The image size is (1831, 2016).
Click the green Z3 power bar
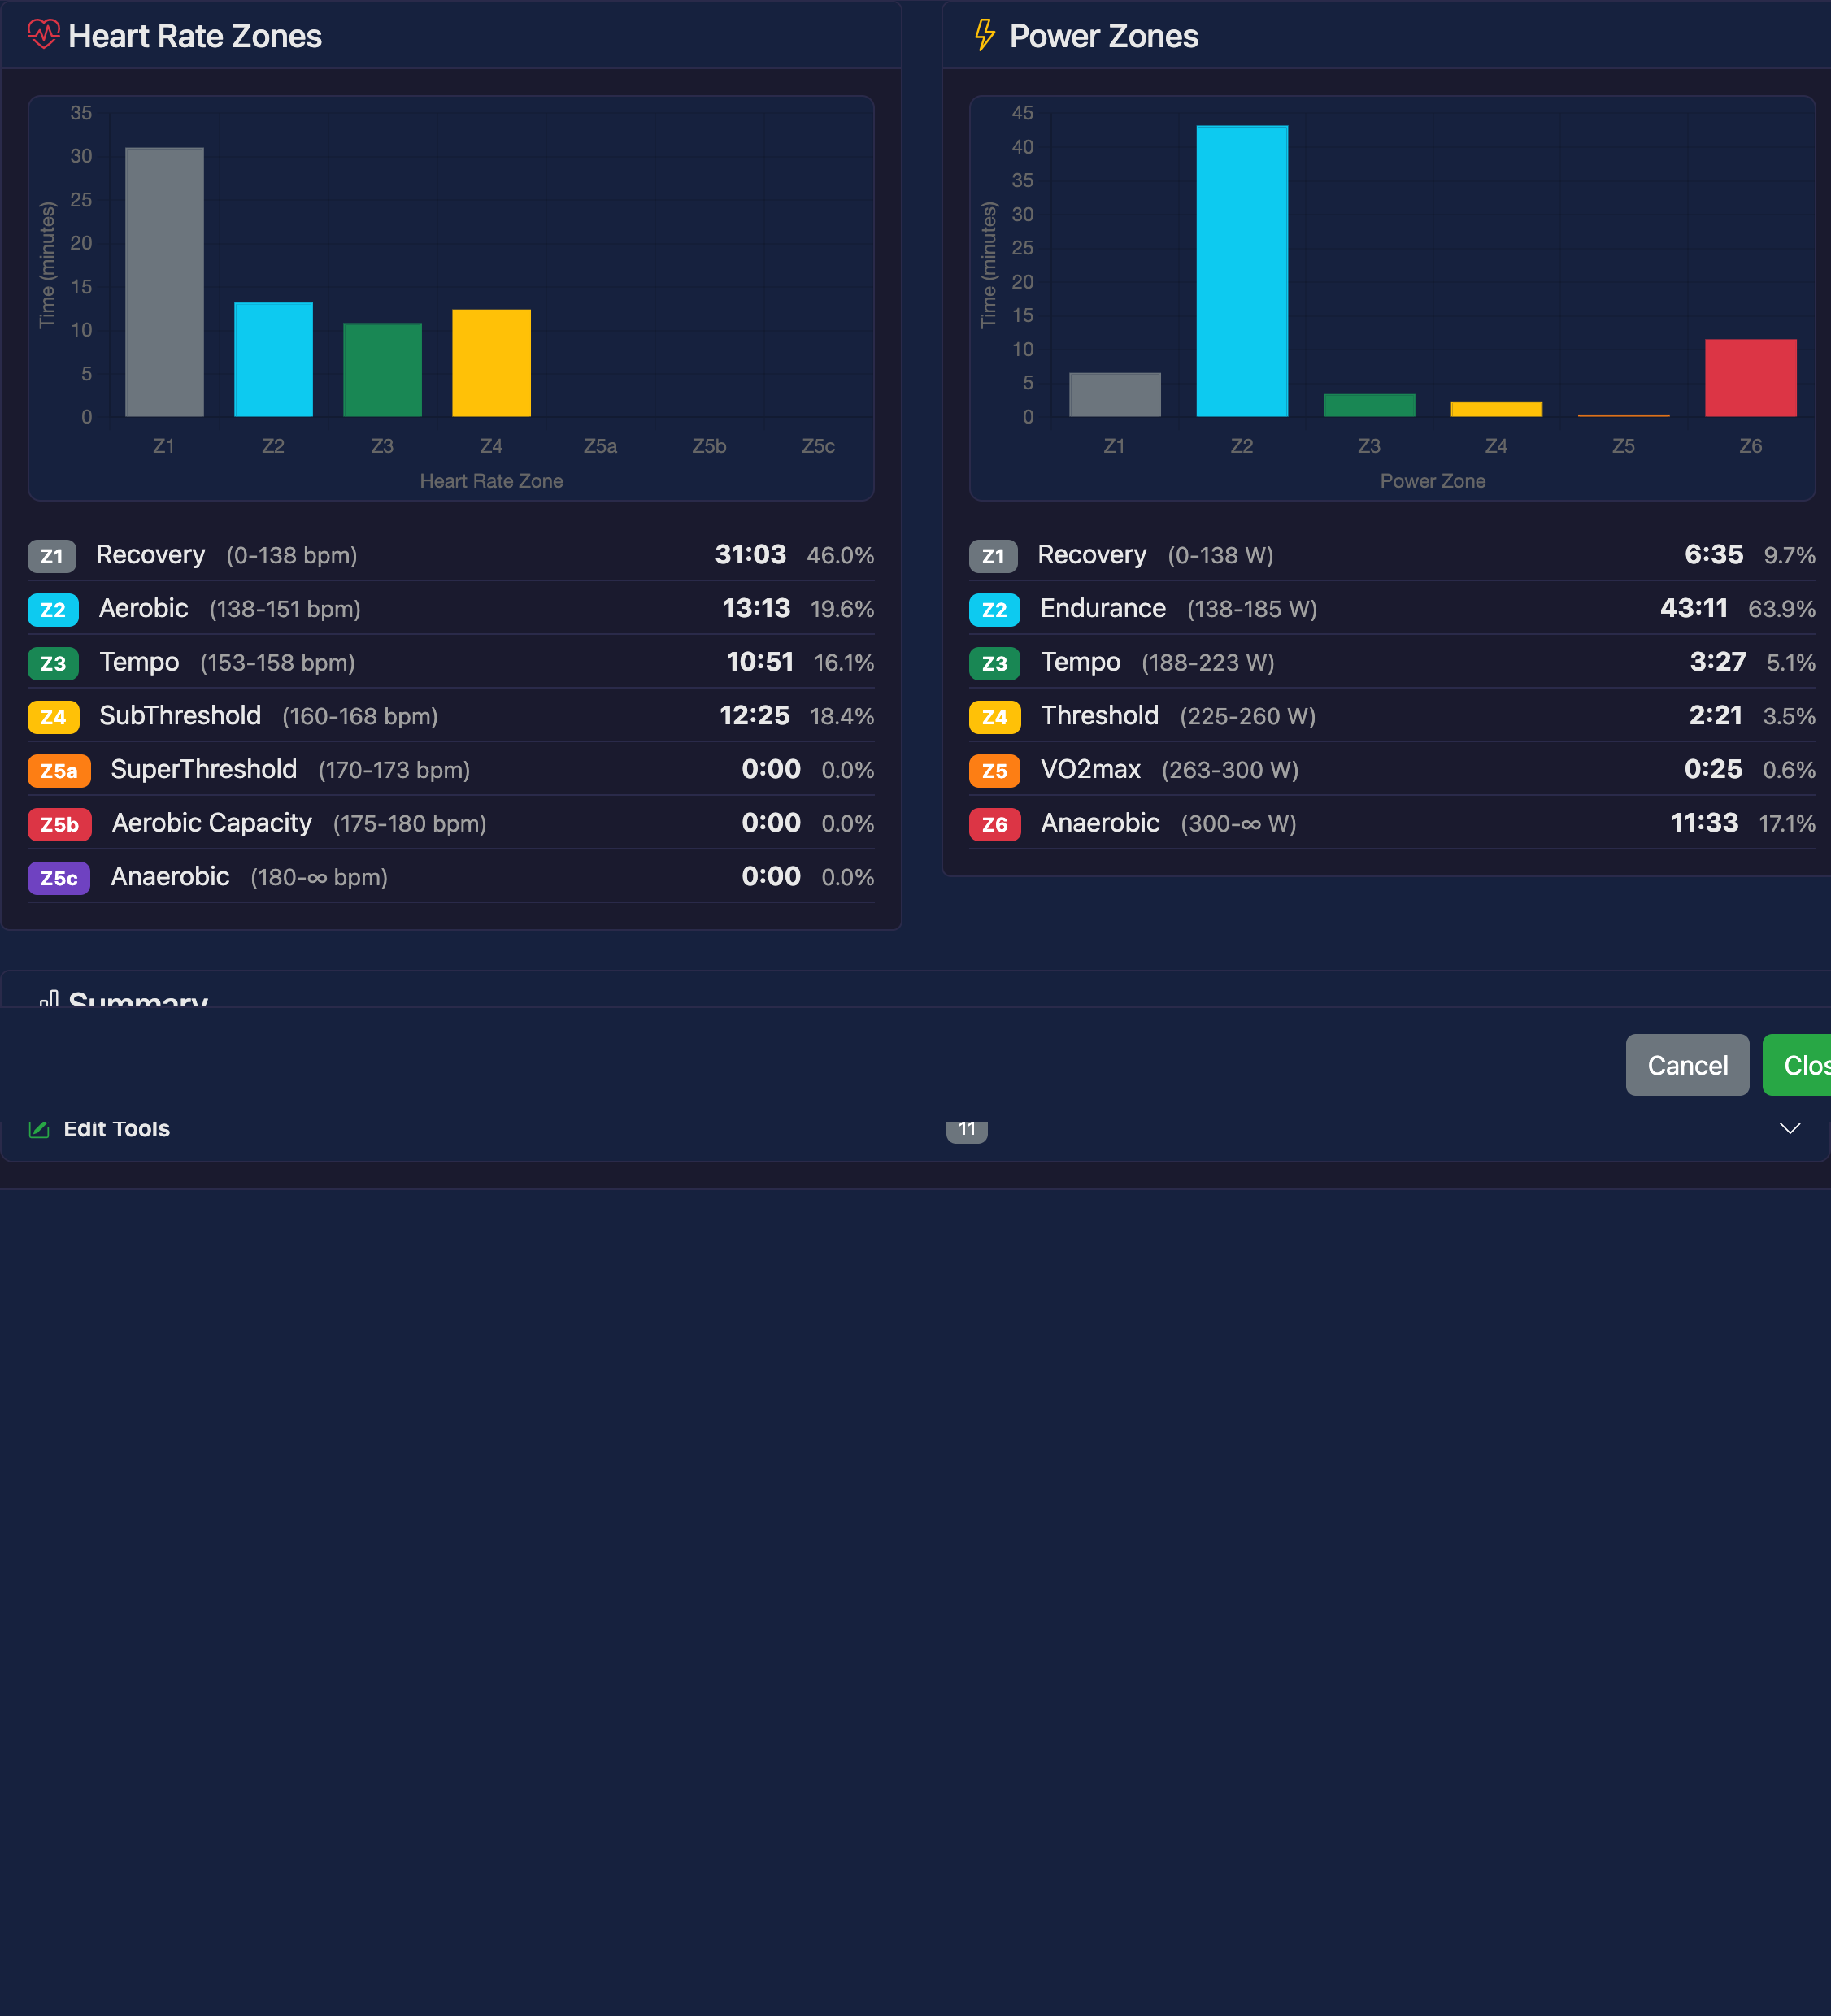[x=1369, y=405]
